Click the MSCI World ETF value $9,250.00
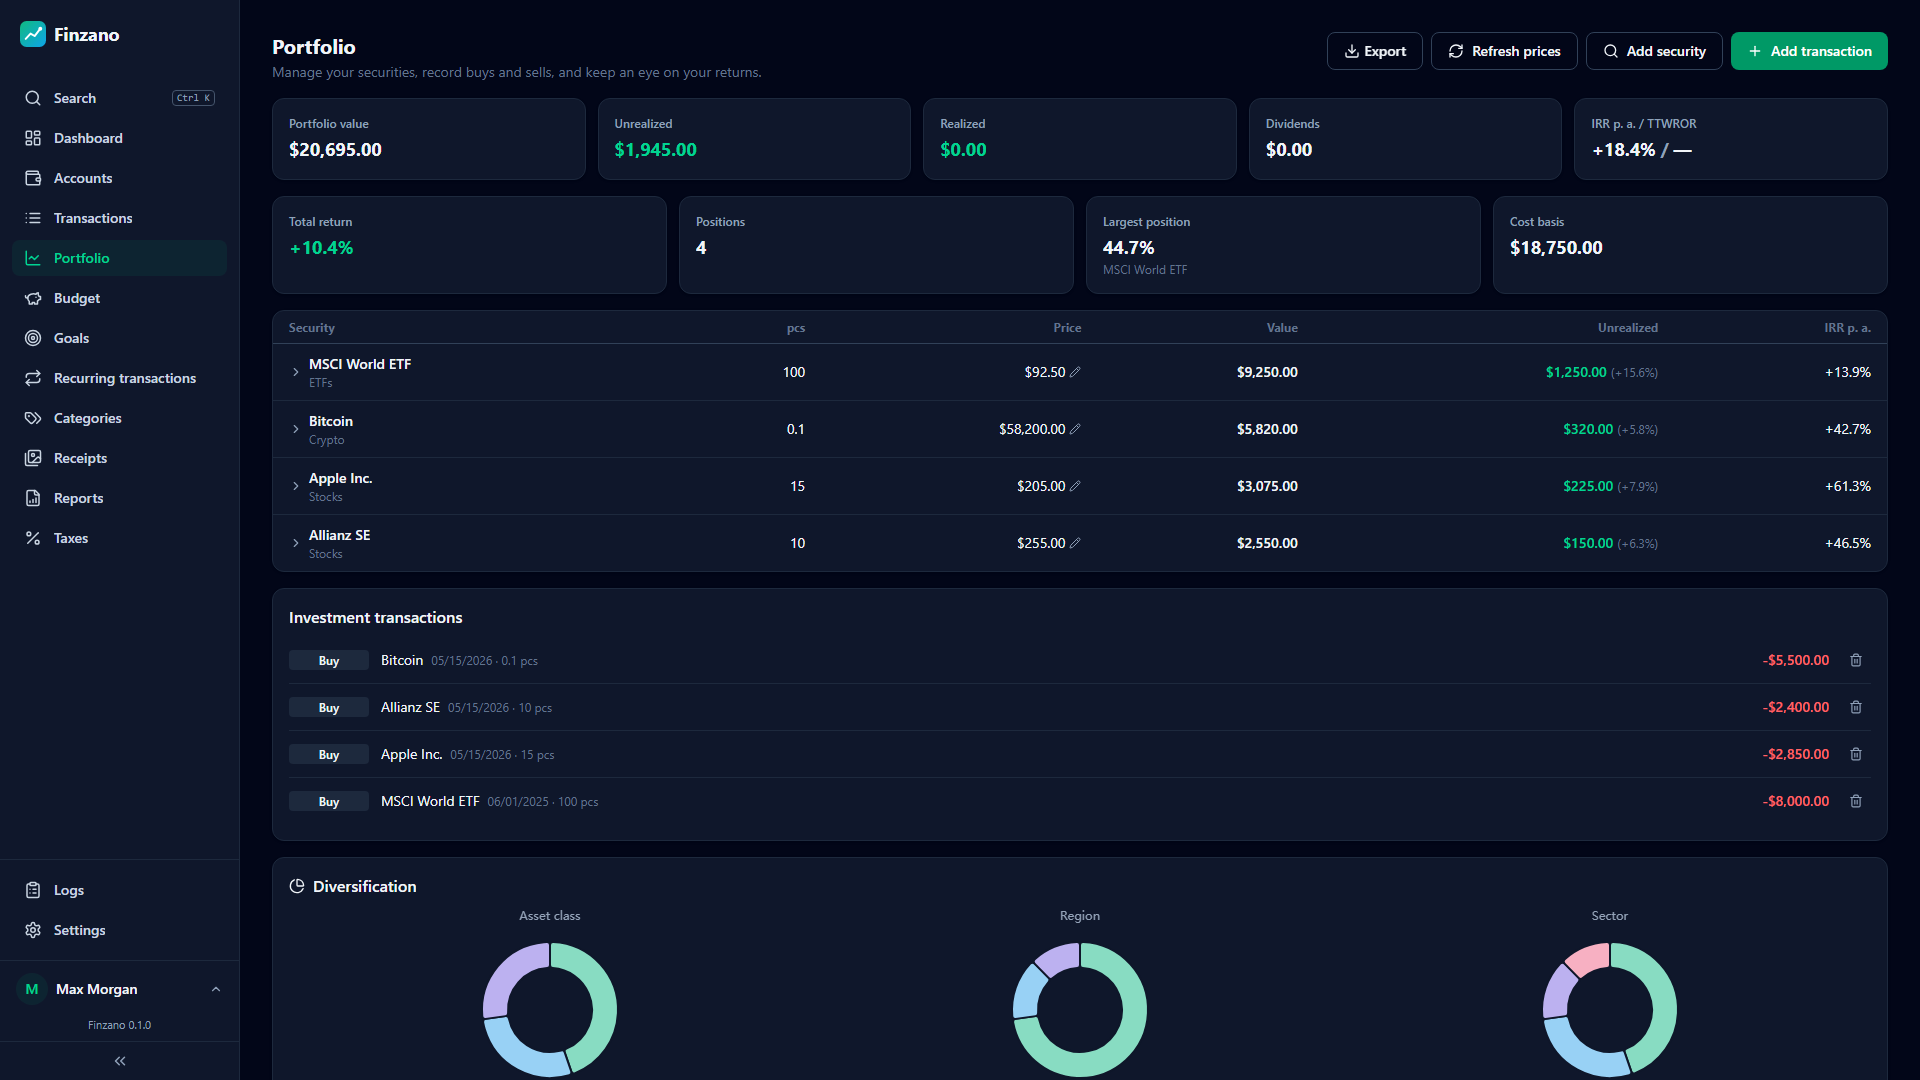Viewport: 1920px width, 1080px height. [x=1267, y=372]
